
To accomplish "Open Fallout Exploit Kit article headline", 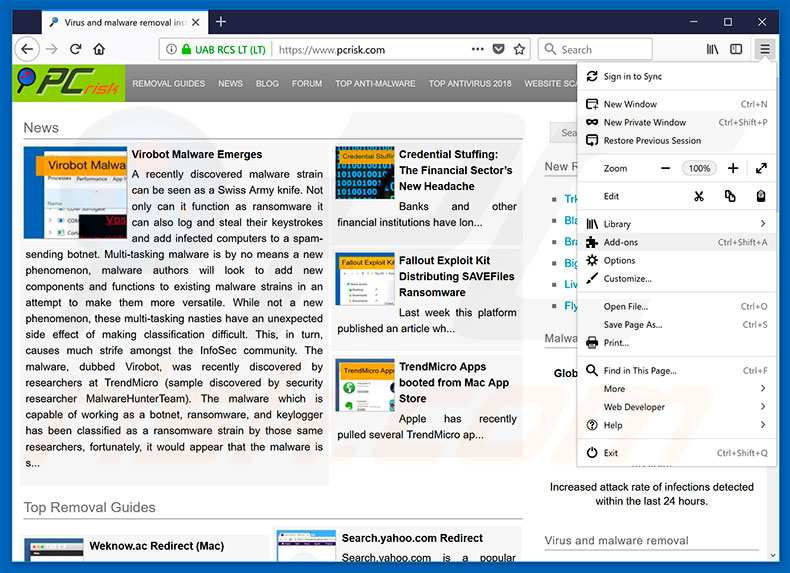I will [456, 276].
